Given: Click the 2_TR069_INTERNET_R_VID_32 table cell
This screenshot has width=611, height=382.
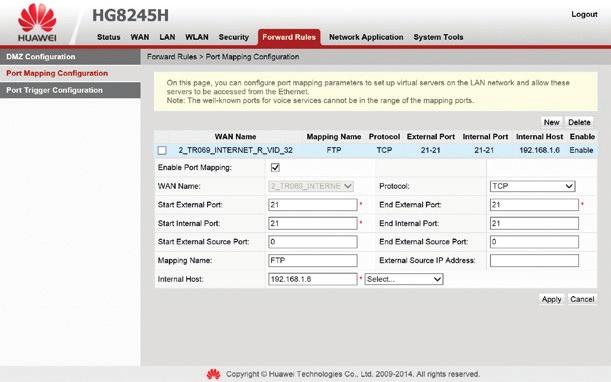Looking at the screenshot, I should click(235, 150).
